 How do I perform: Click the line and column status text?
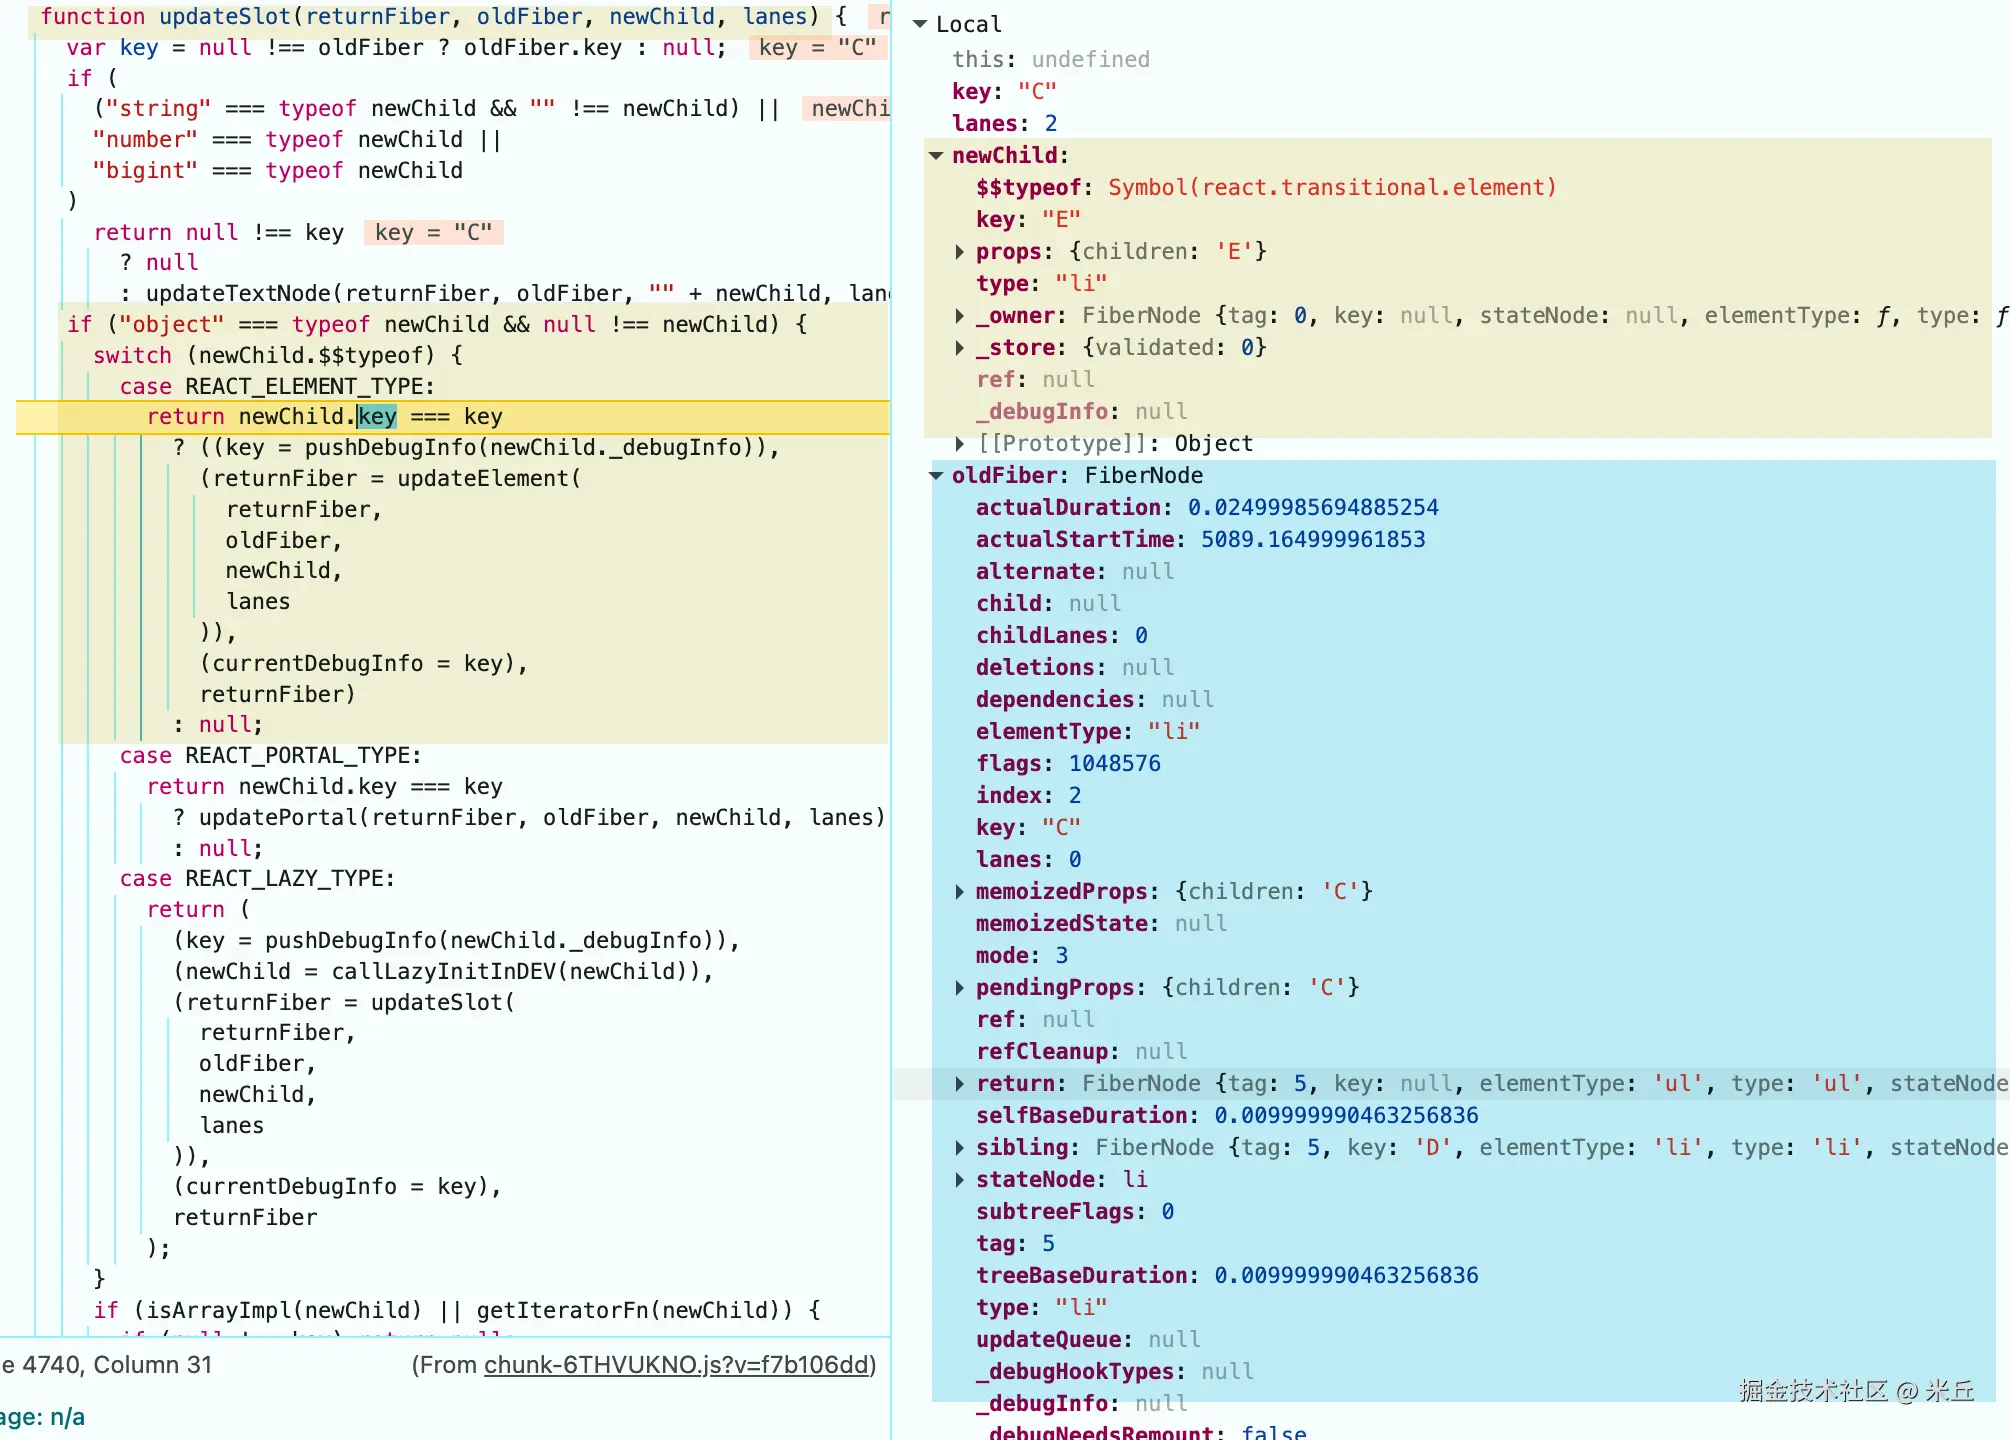pos(107,1365)
